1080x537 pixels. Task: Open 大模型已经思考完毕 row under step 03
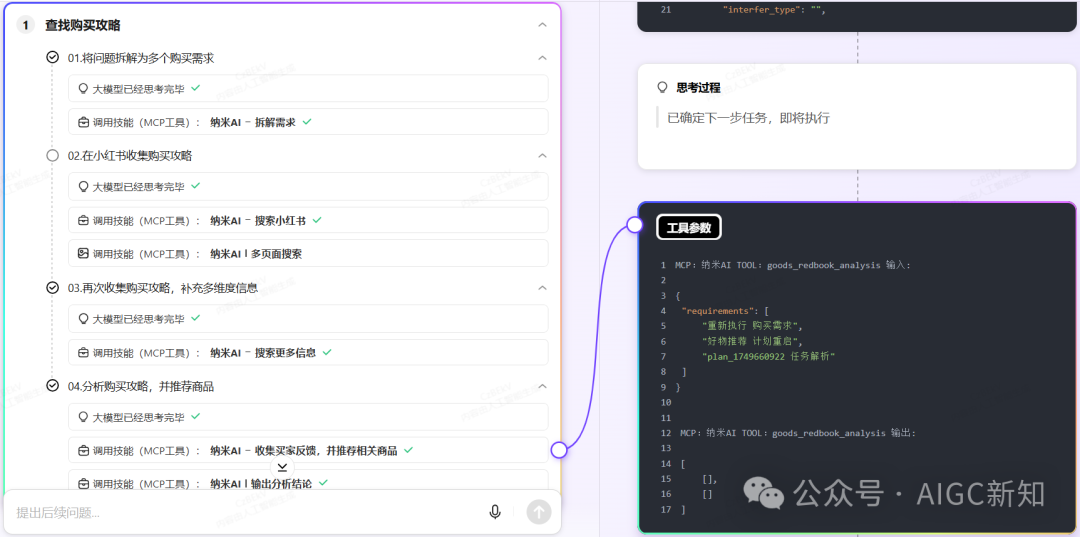309,319
